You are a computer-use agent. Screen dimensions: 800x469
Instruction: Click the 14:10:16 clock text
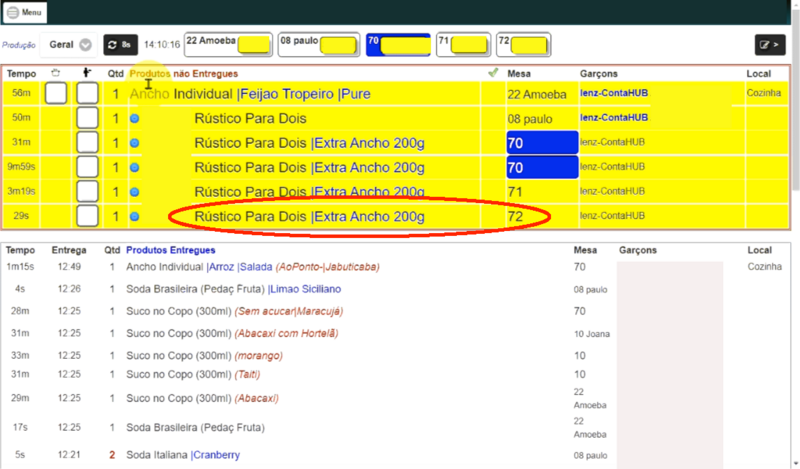pyautogui.click(x=162, y=45)
